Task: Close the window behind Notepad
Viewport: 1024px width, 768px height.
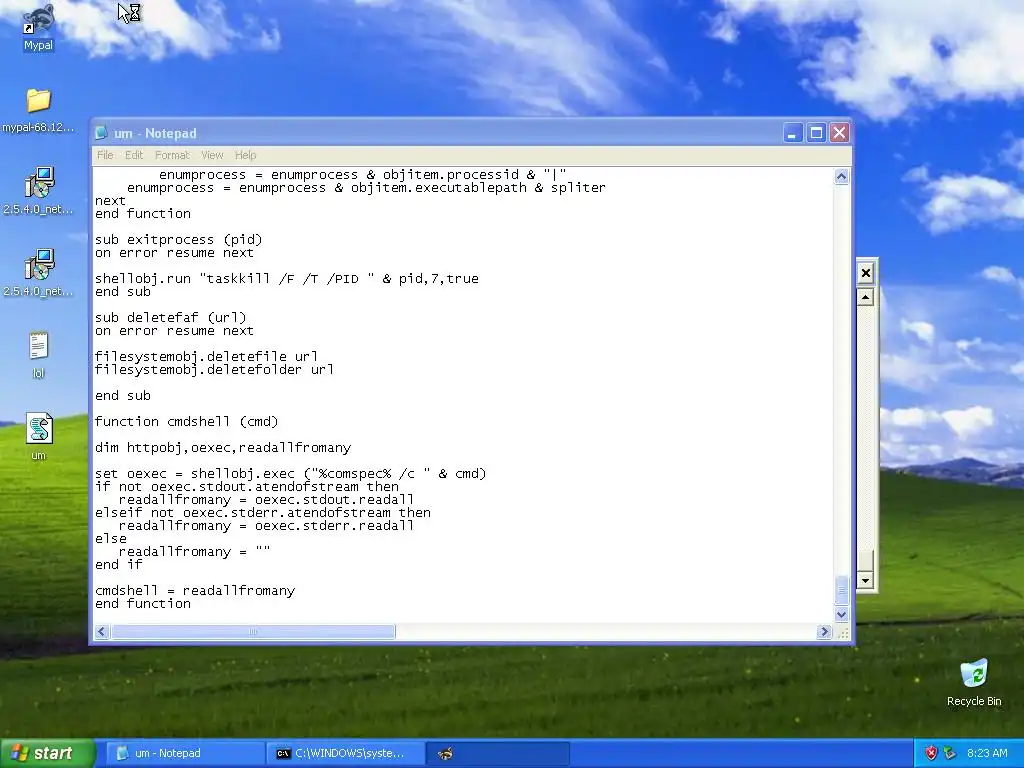Action: [865, 273]
